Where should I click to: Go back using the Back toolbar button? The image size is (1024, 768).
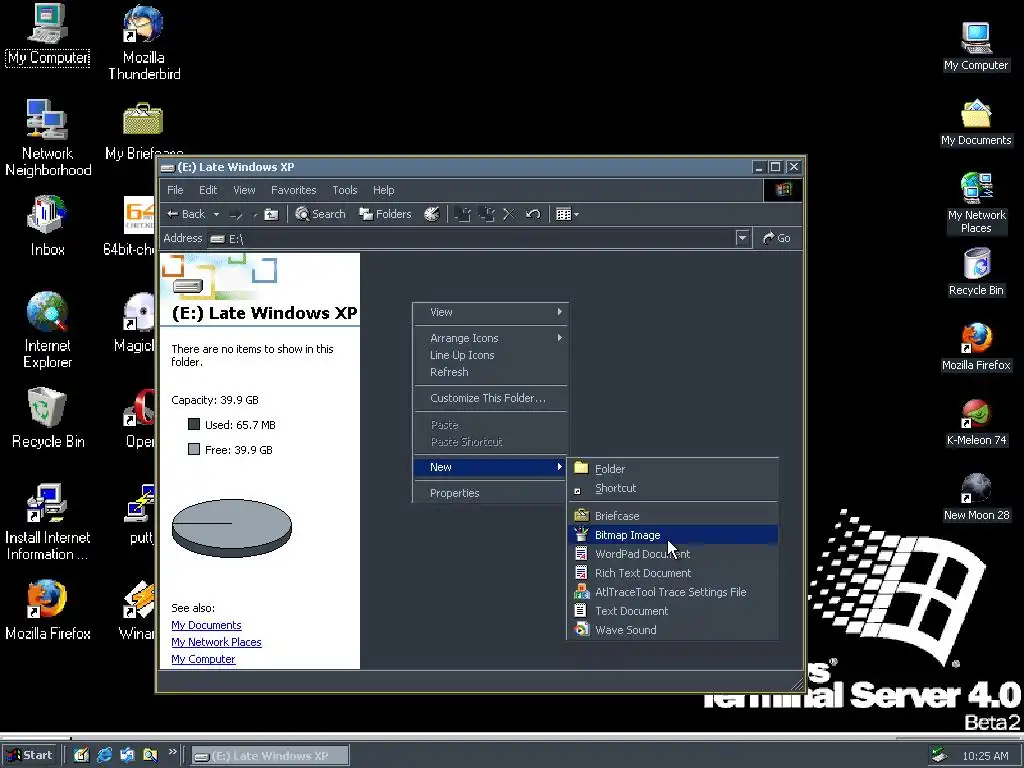(x=186, y=214)
